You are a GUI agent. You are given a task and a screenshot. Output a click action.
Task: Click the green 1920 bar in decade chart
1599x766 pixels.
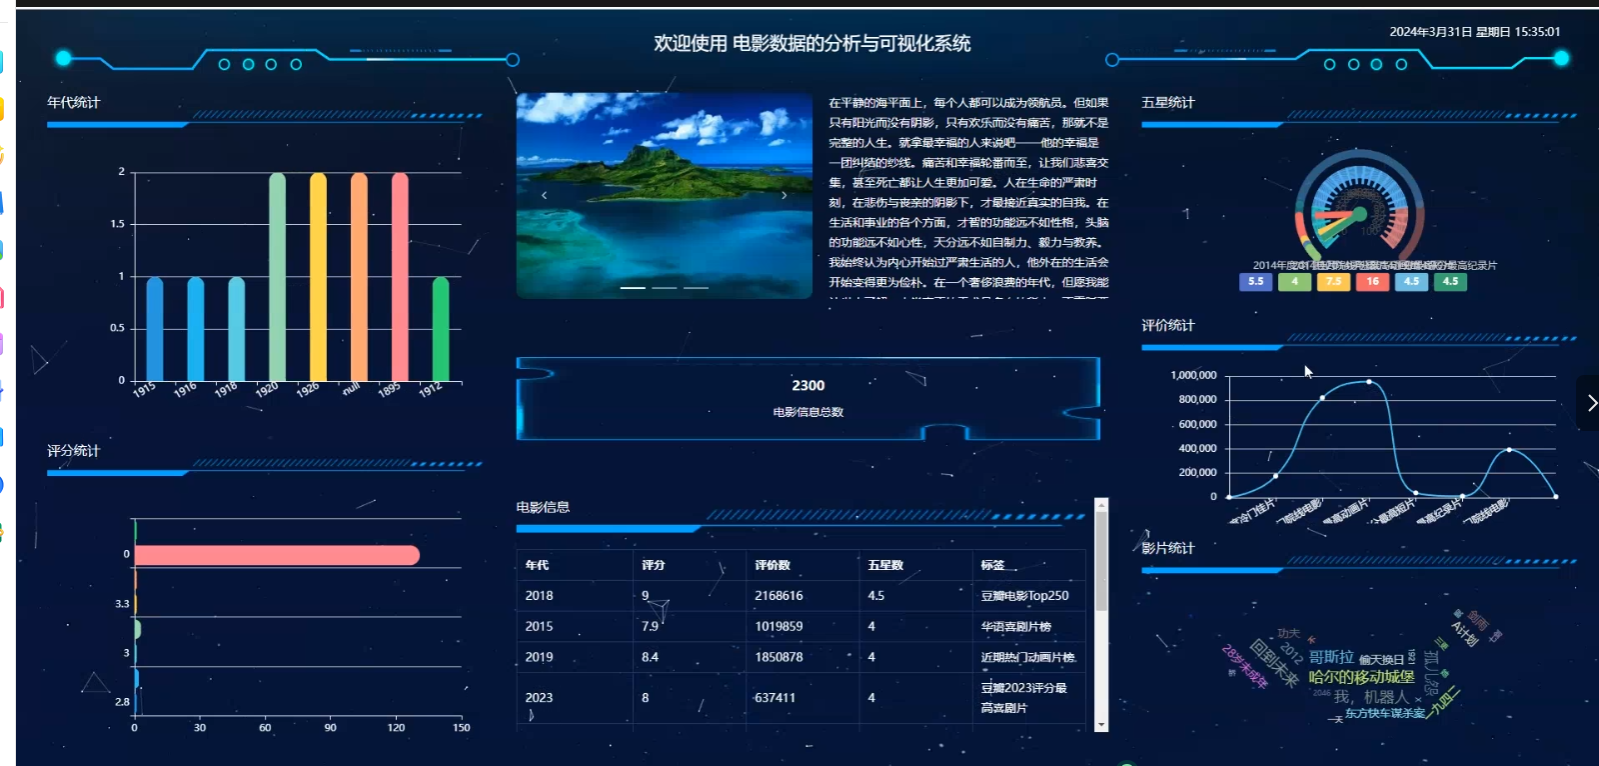tap(277, 277)
